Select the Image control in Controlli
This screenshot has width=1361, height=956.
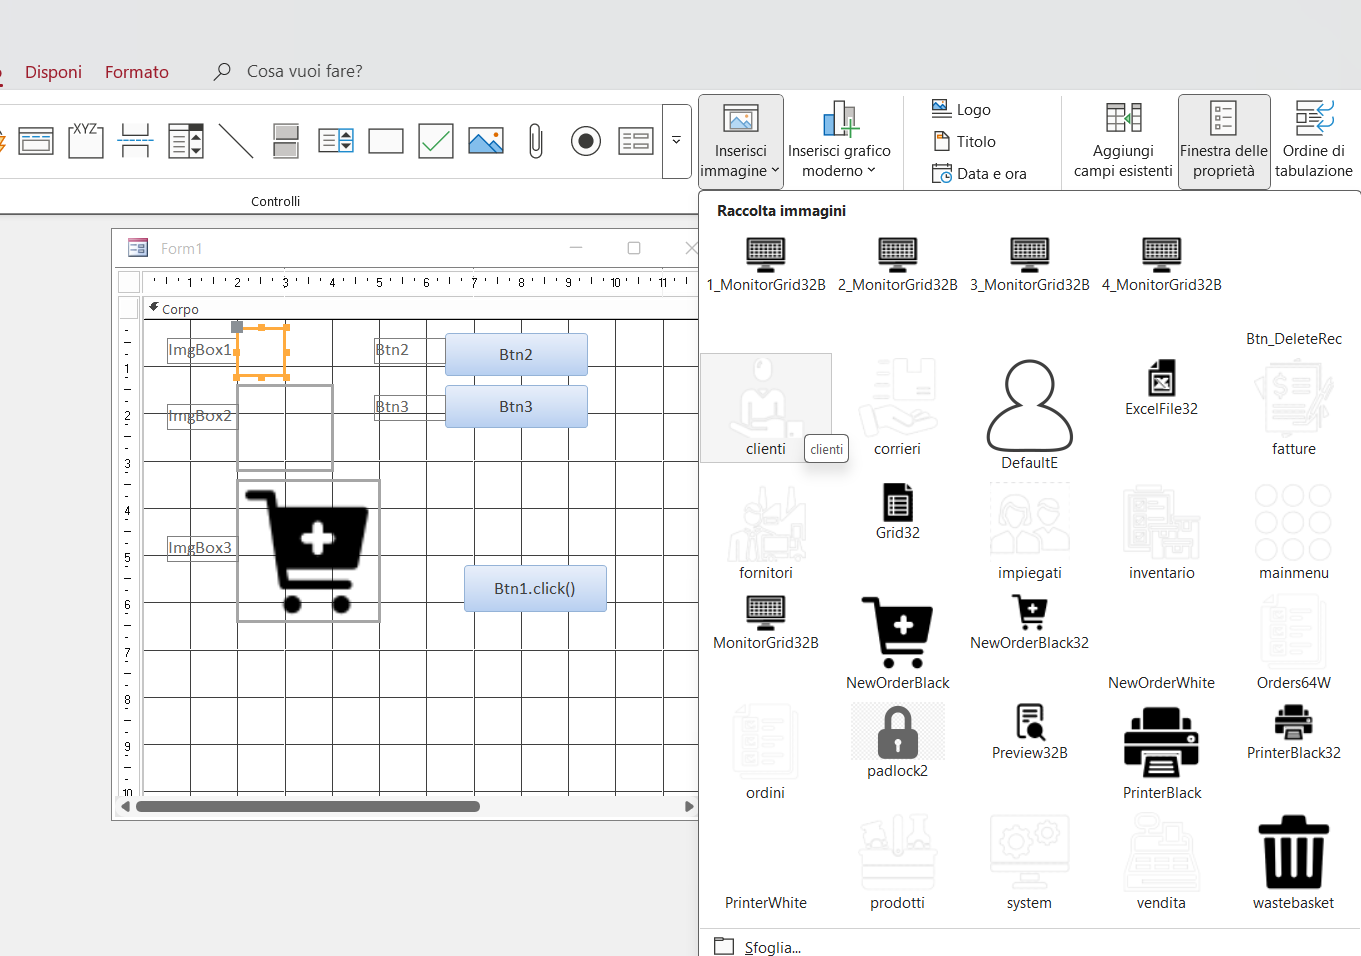[x=485, y=141]
